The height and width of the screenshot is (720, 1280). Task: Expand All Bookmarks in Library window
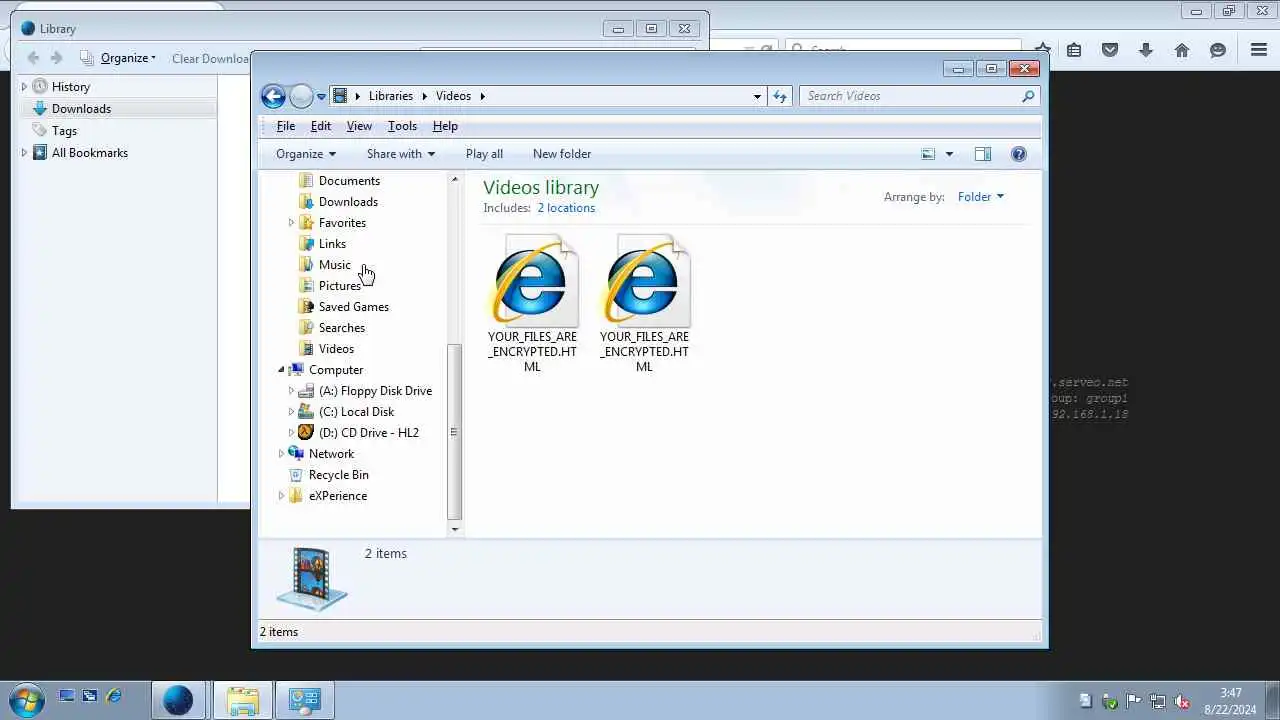pos(24,153)
